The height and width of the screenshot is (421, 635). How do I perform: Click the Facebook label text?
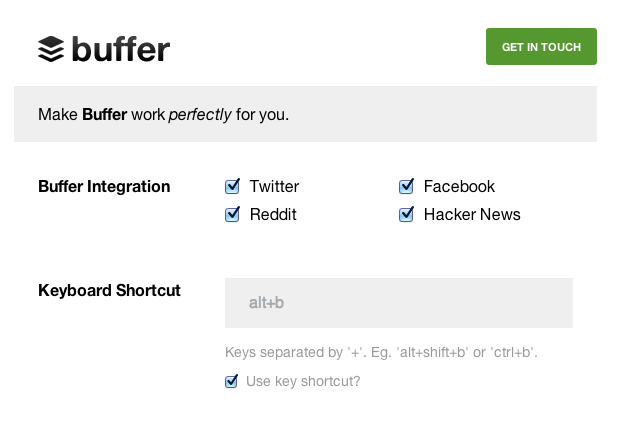click(x=459, y=186)
